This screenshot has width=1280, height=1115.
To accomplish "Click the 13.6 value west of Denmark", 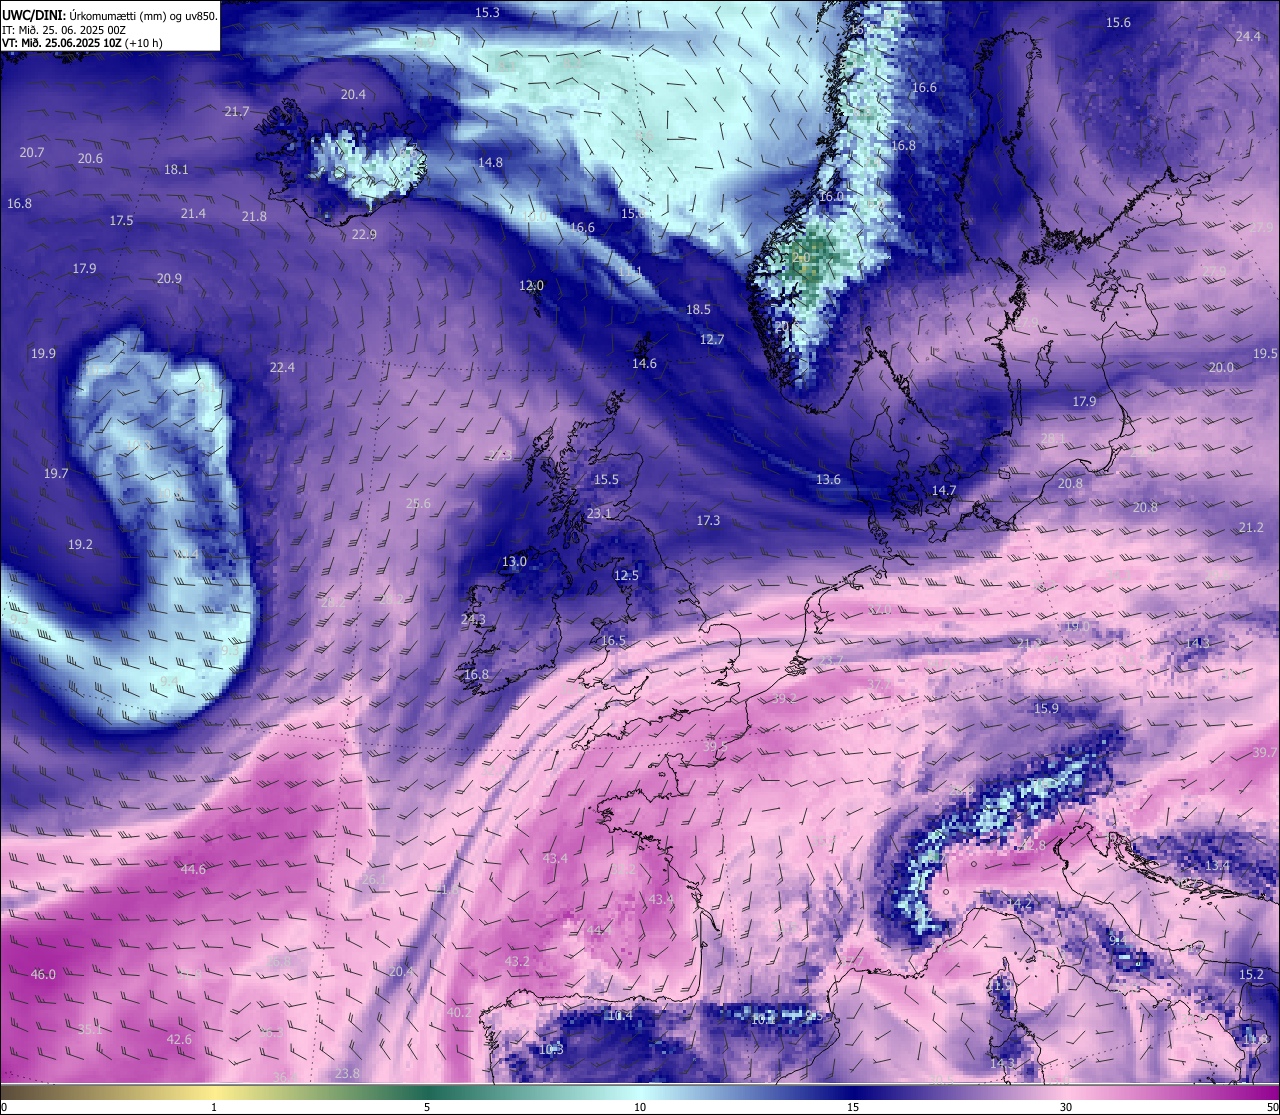I will point(828,479).
